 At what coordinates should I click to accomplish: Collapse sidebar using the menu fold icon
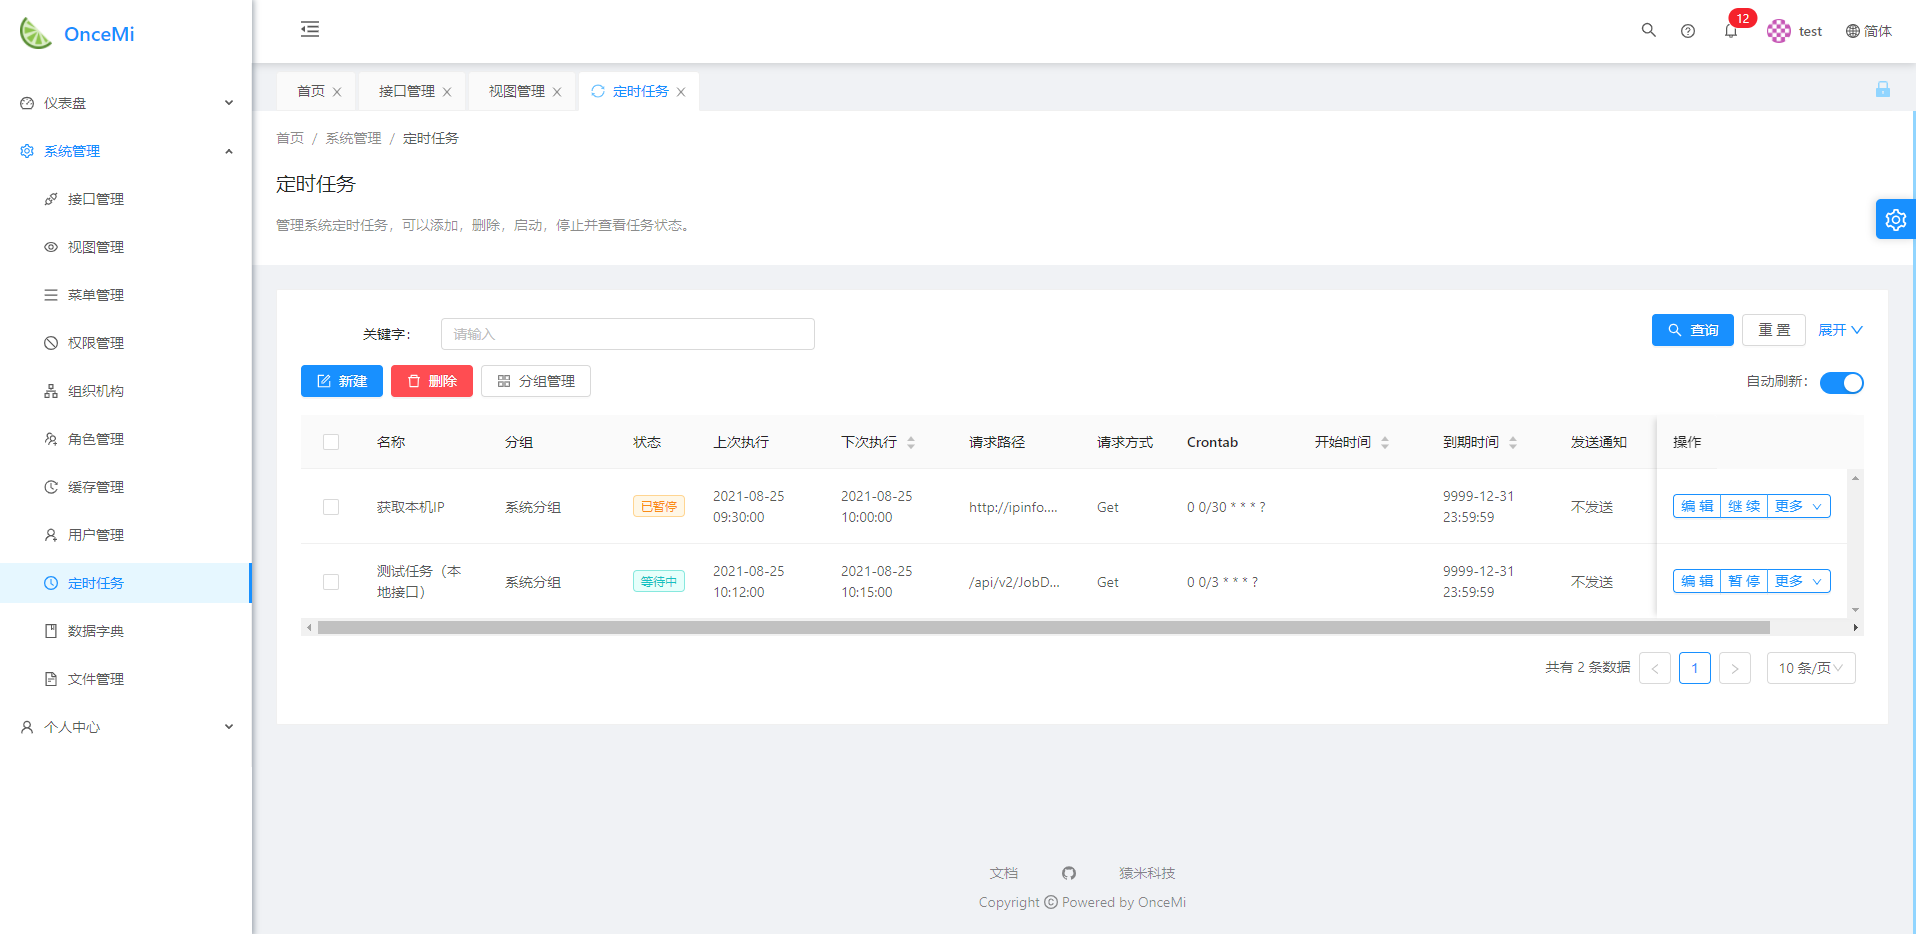(x=310, y=30)
